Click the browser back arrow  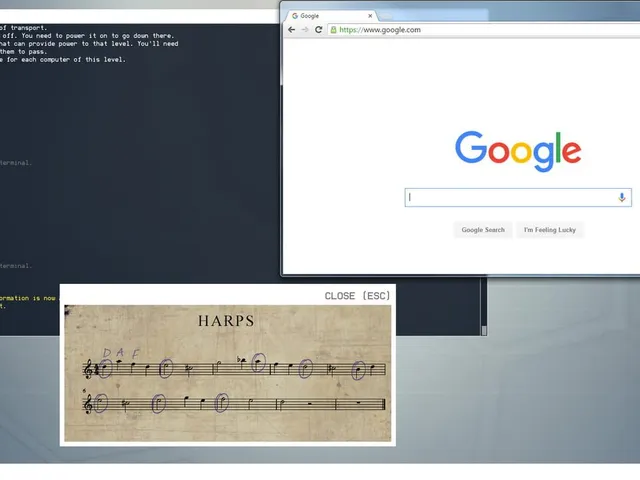coord(291,30)
